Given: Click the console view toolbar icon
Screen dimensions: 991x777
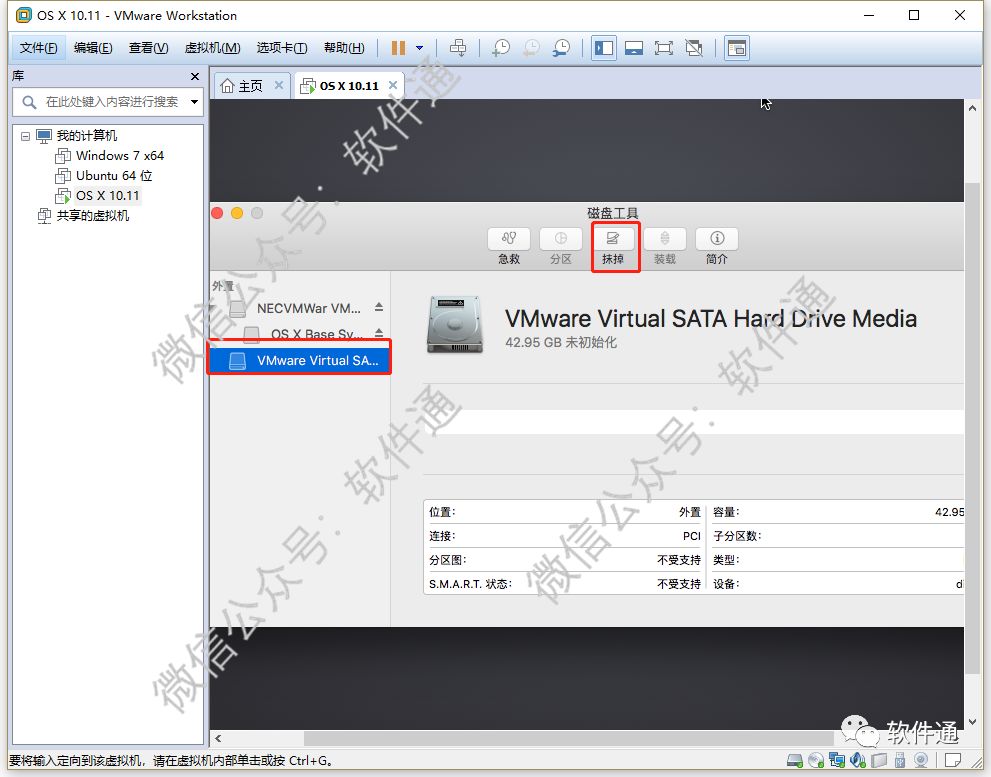Looking at the screenshot, I should tap(737, 48).
